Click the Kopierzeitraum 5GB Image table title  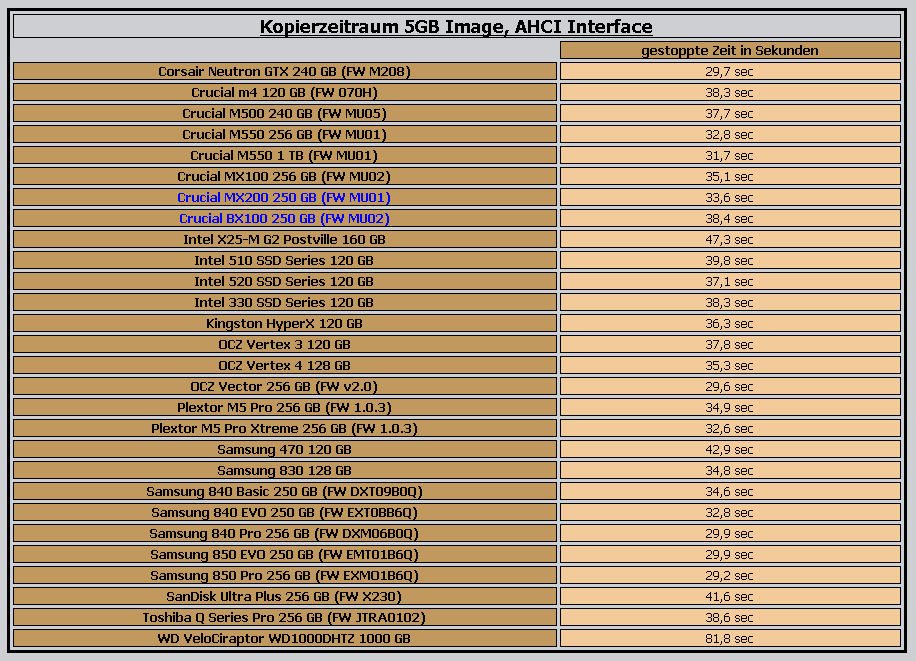[456, 27]
